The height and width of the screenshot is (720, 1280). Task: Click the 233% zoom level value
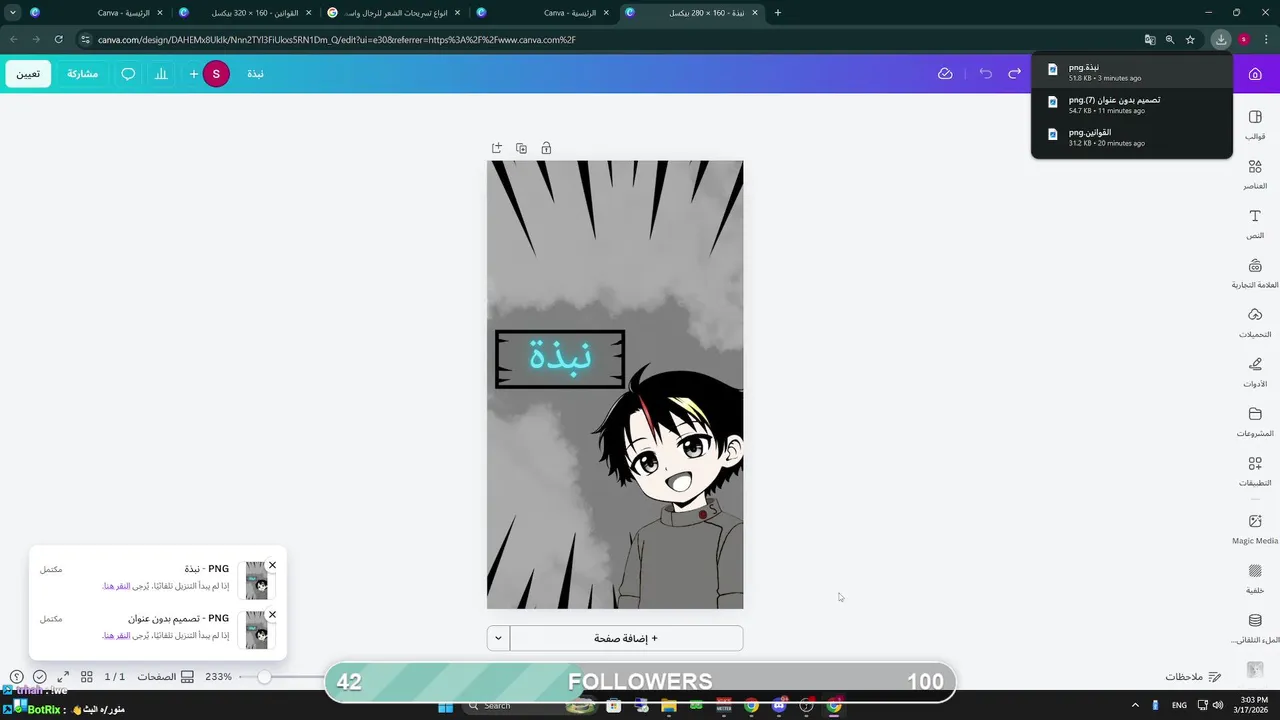218,677
